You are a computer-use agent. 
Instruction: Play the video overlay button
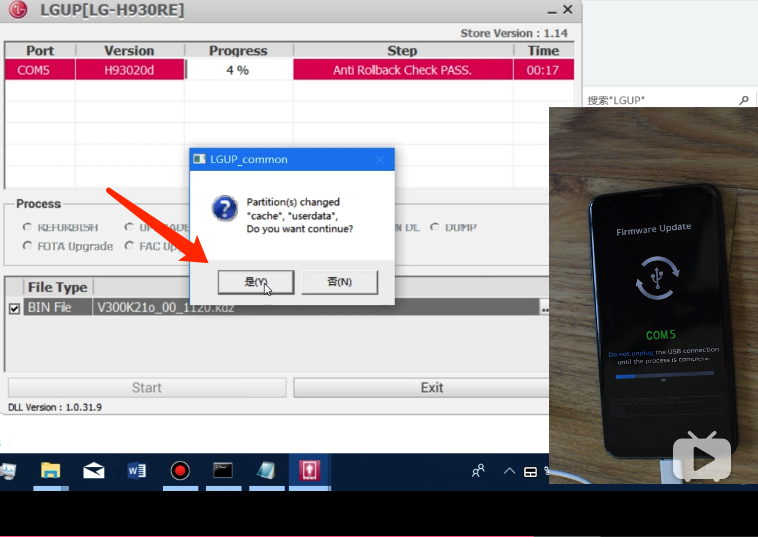pos(702,457)
